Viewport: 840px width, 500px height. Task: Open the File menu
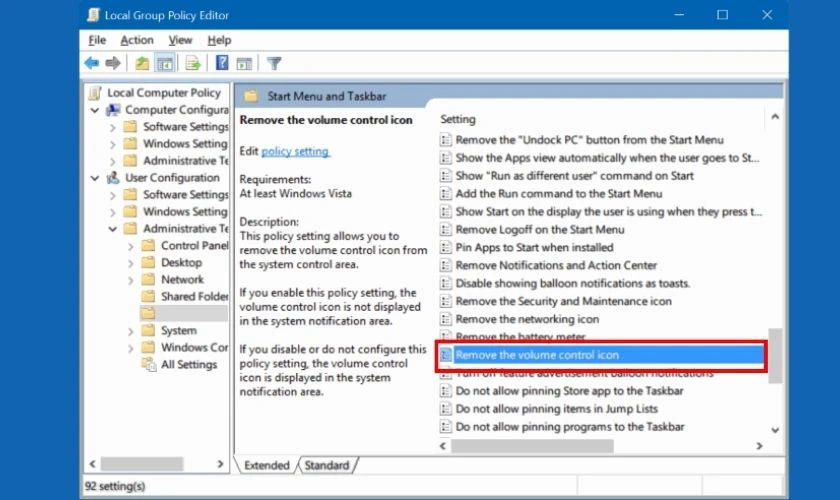97,40
